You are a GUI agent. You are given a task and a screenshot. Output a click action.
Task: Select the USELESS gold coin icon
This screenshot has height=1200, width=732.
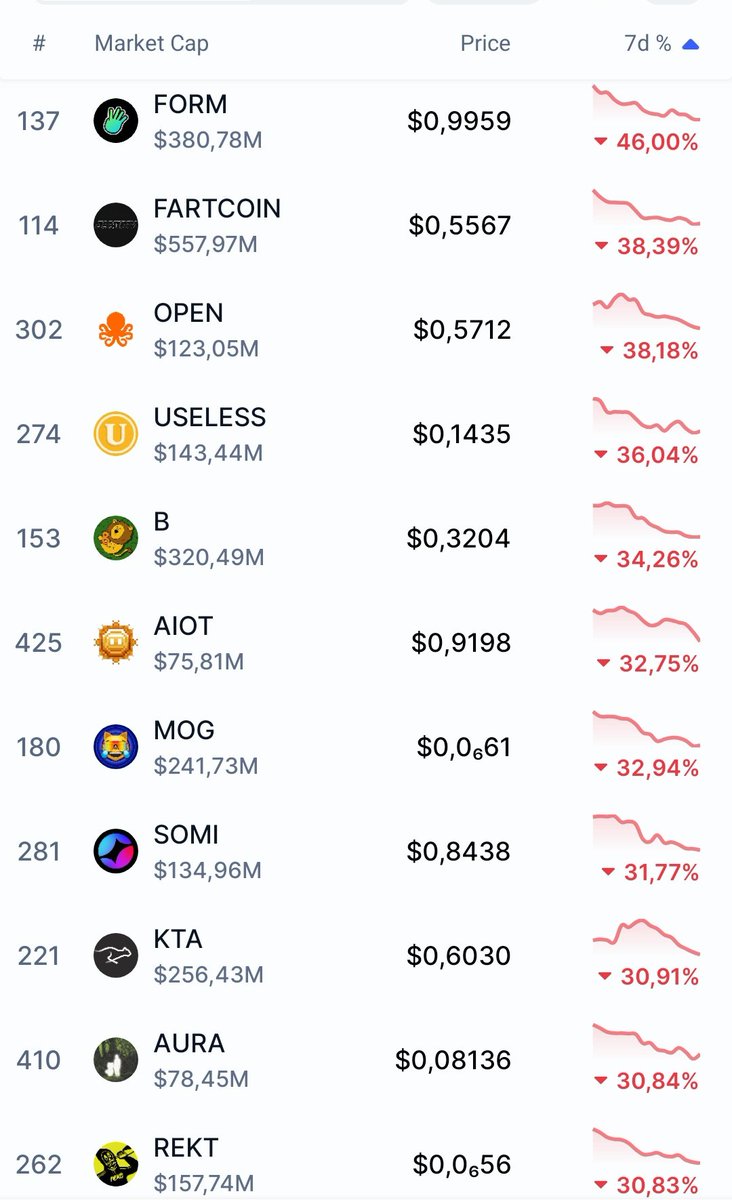[115, 434]
